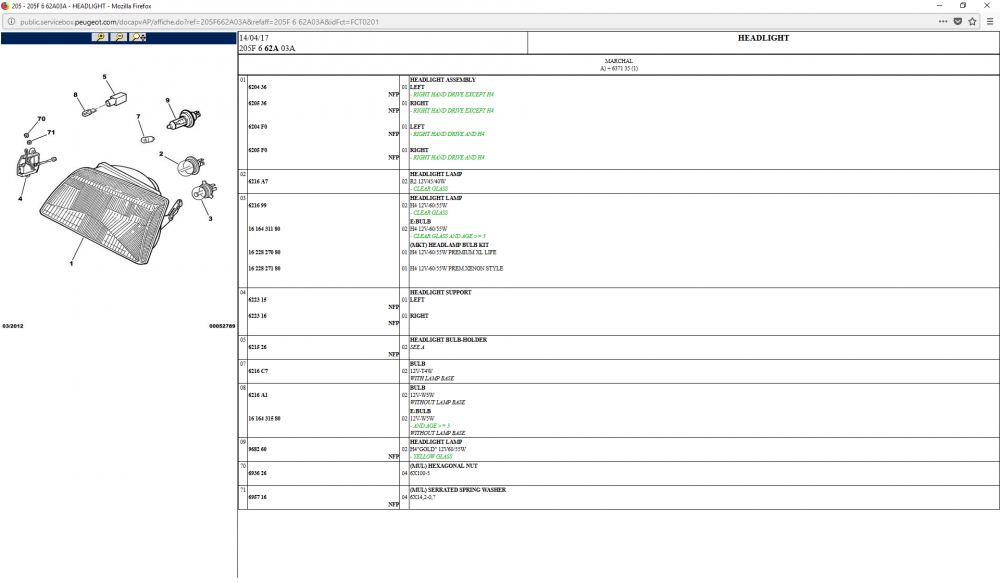Select callout number 2 in the diagram
Screen dimensions: 1000x583
tap(161, 154)
